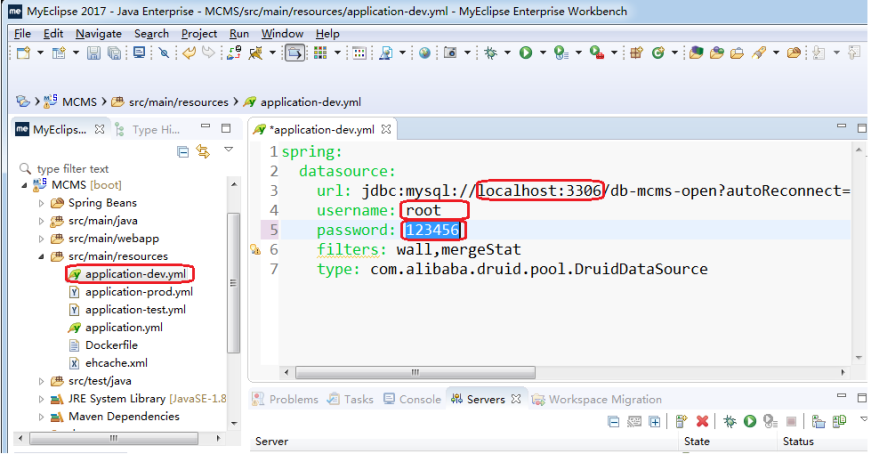Click the Tomcat cat server icon

tap(256, 53)
